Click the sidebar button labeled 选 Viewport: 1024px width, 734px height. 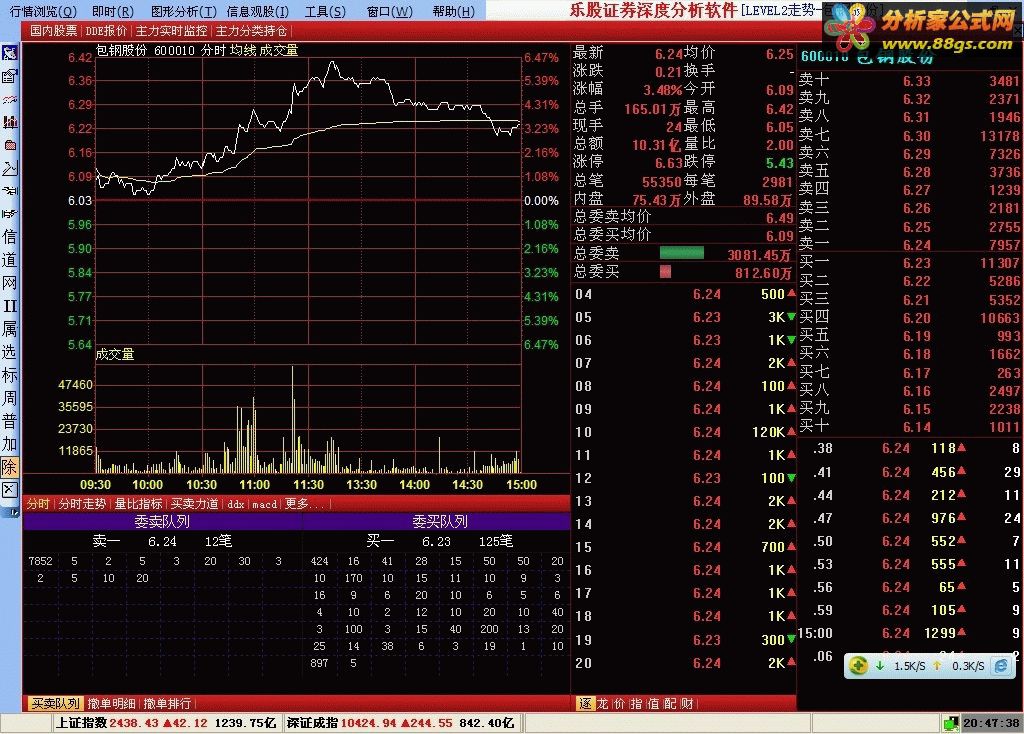click(9, 352)
